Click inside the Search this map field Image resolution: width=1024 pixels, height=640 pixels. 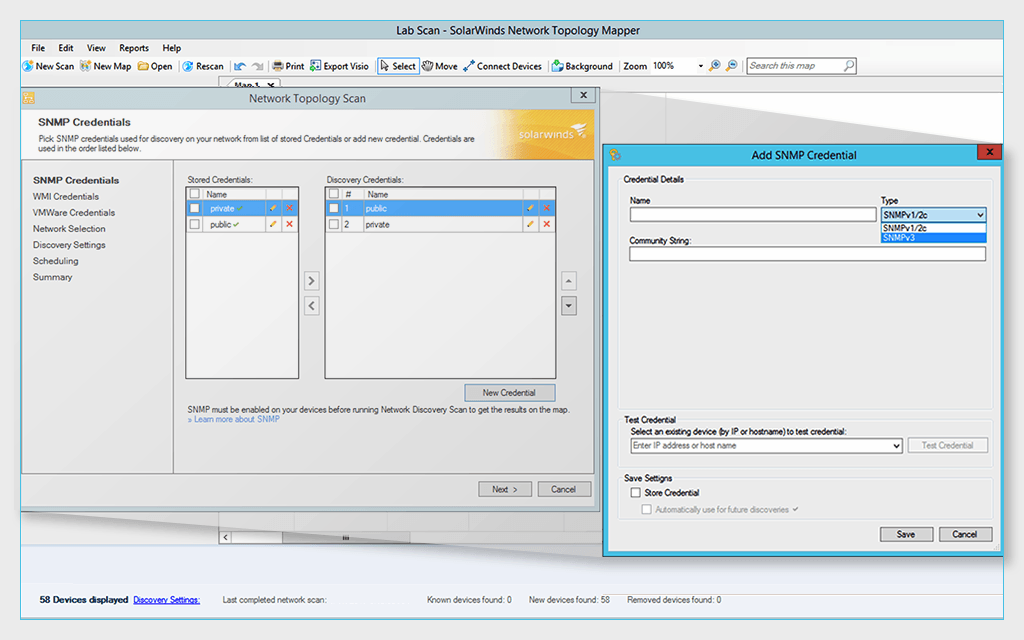tap(792, 65)
